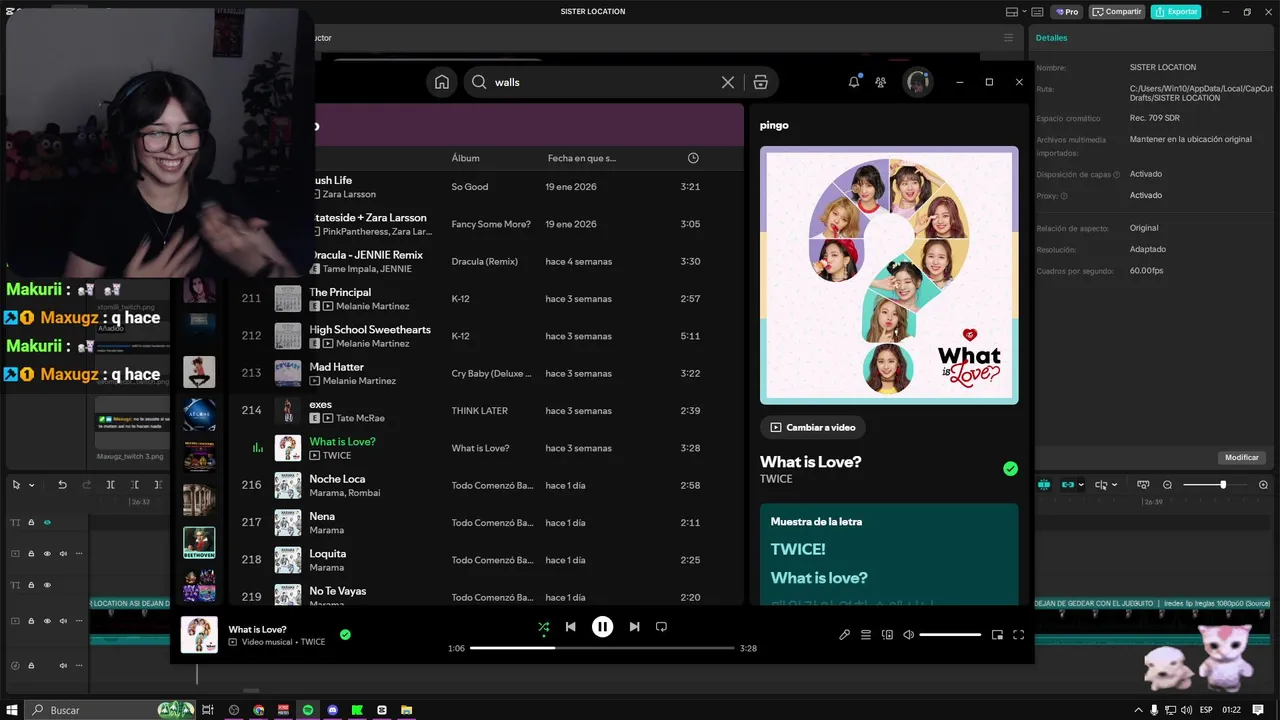Click the duration clock column header
This screenshot has height=720, width=1280.
(x=693, y=158)
